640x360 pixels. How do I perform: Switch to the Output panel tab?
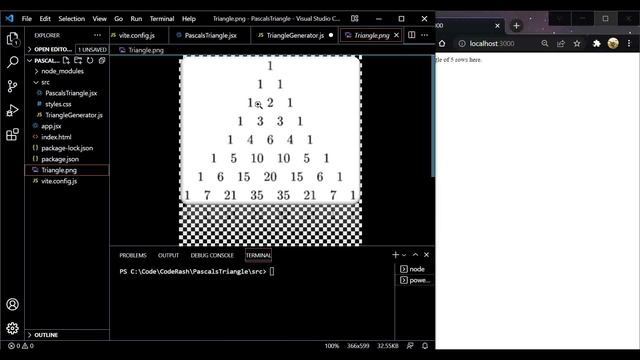(168, 255)
